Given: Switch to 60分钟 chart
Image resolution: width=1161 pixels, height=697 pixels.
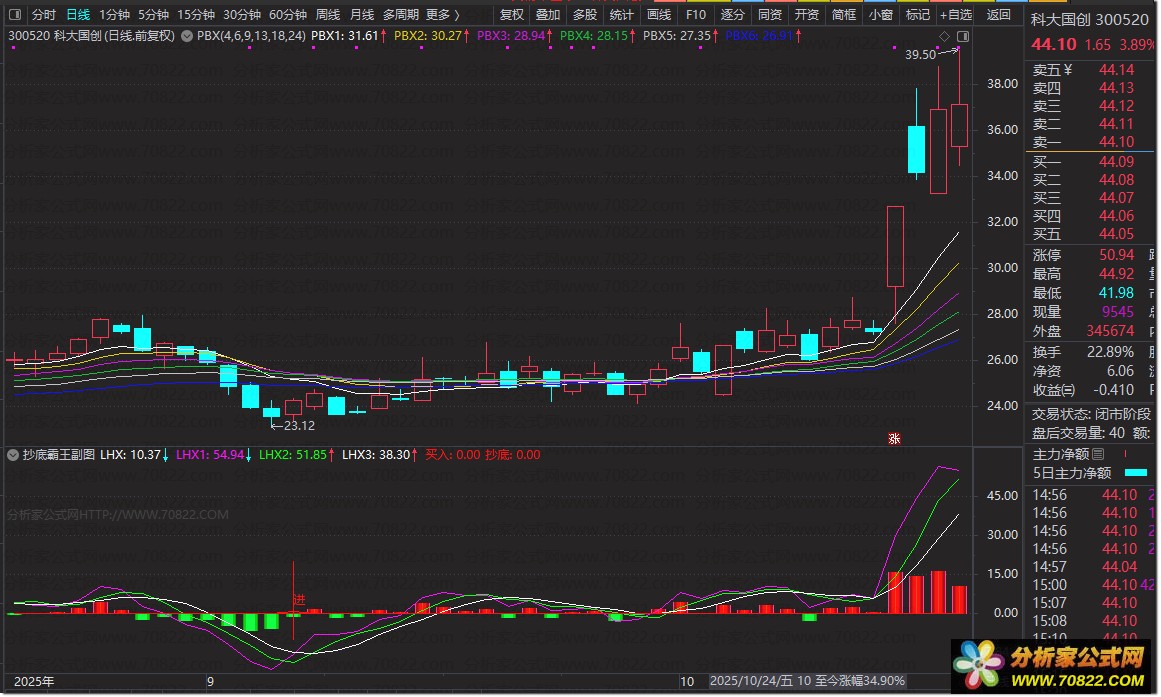Looking at the screenshot, I should point(287,14).
